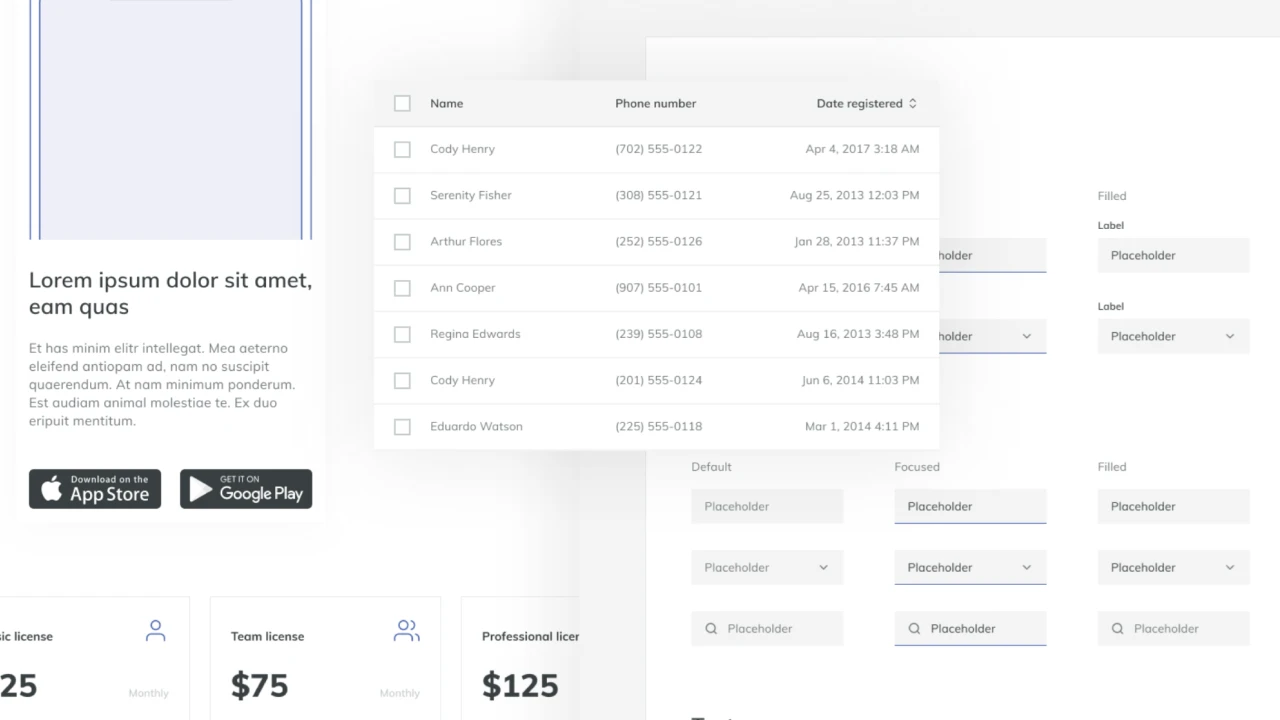This screenshot has width=1280, height=720.
Task: Click the Arthur Flores name cell
Action: (466, 241)
